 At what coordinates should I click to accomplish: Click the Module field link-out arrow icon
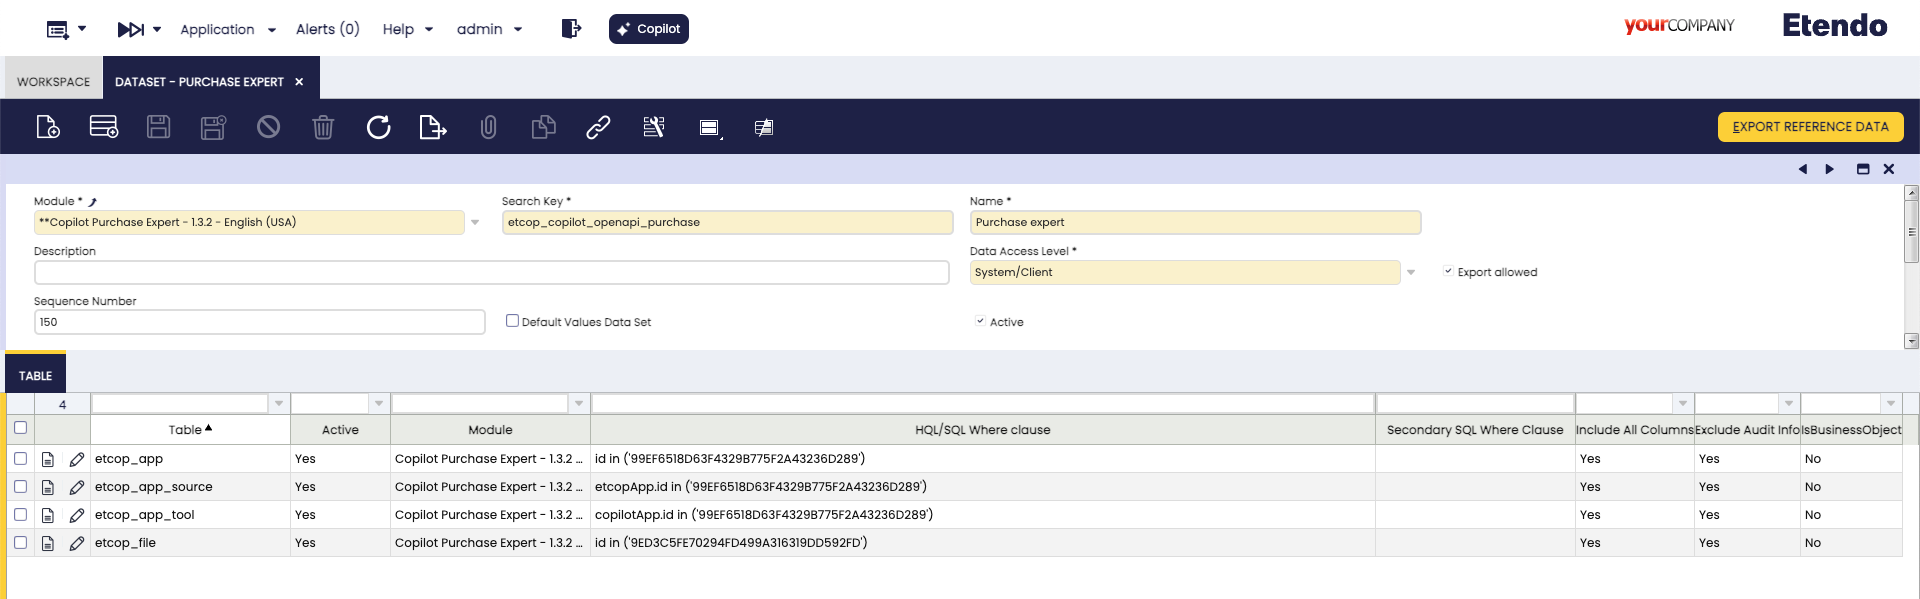(92, 202)
